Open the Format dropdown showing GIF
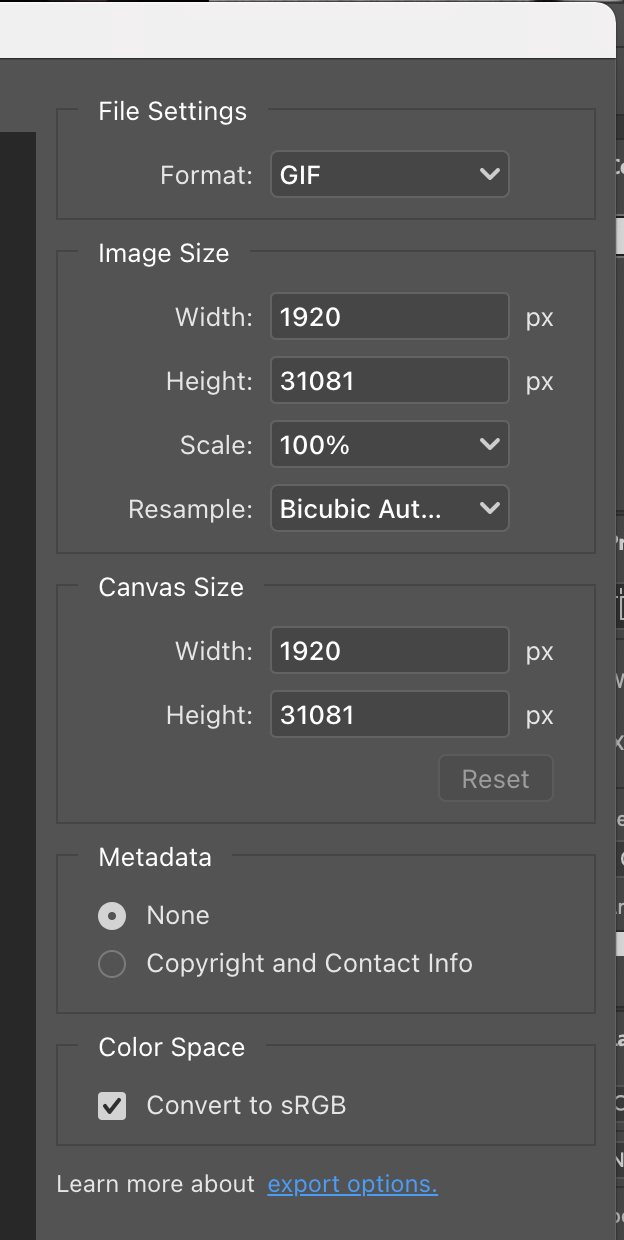Image resolution: width=624 pixels, height=1240 pixels. coord(389,174)
